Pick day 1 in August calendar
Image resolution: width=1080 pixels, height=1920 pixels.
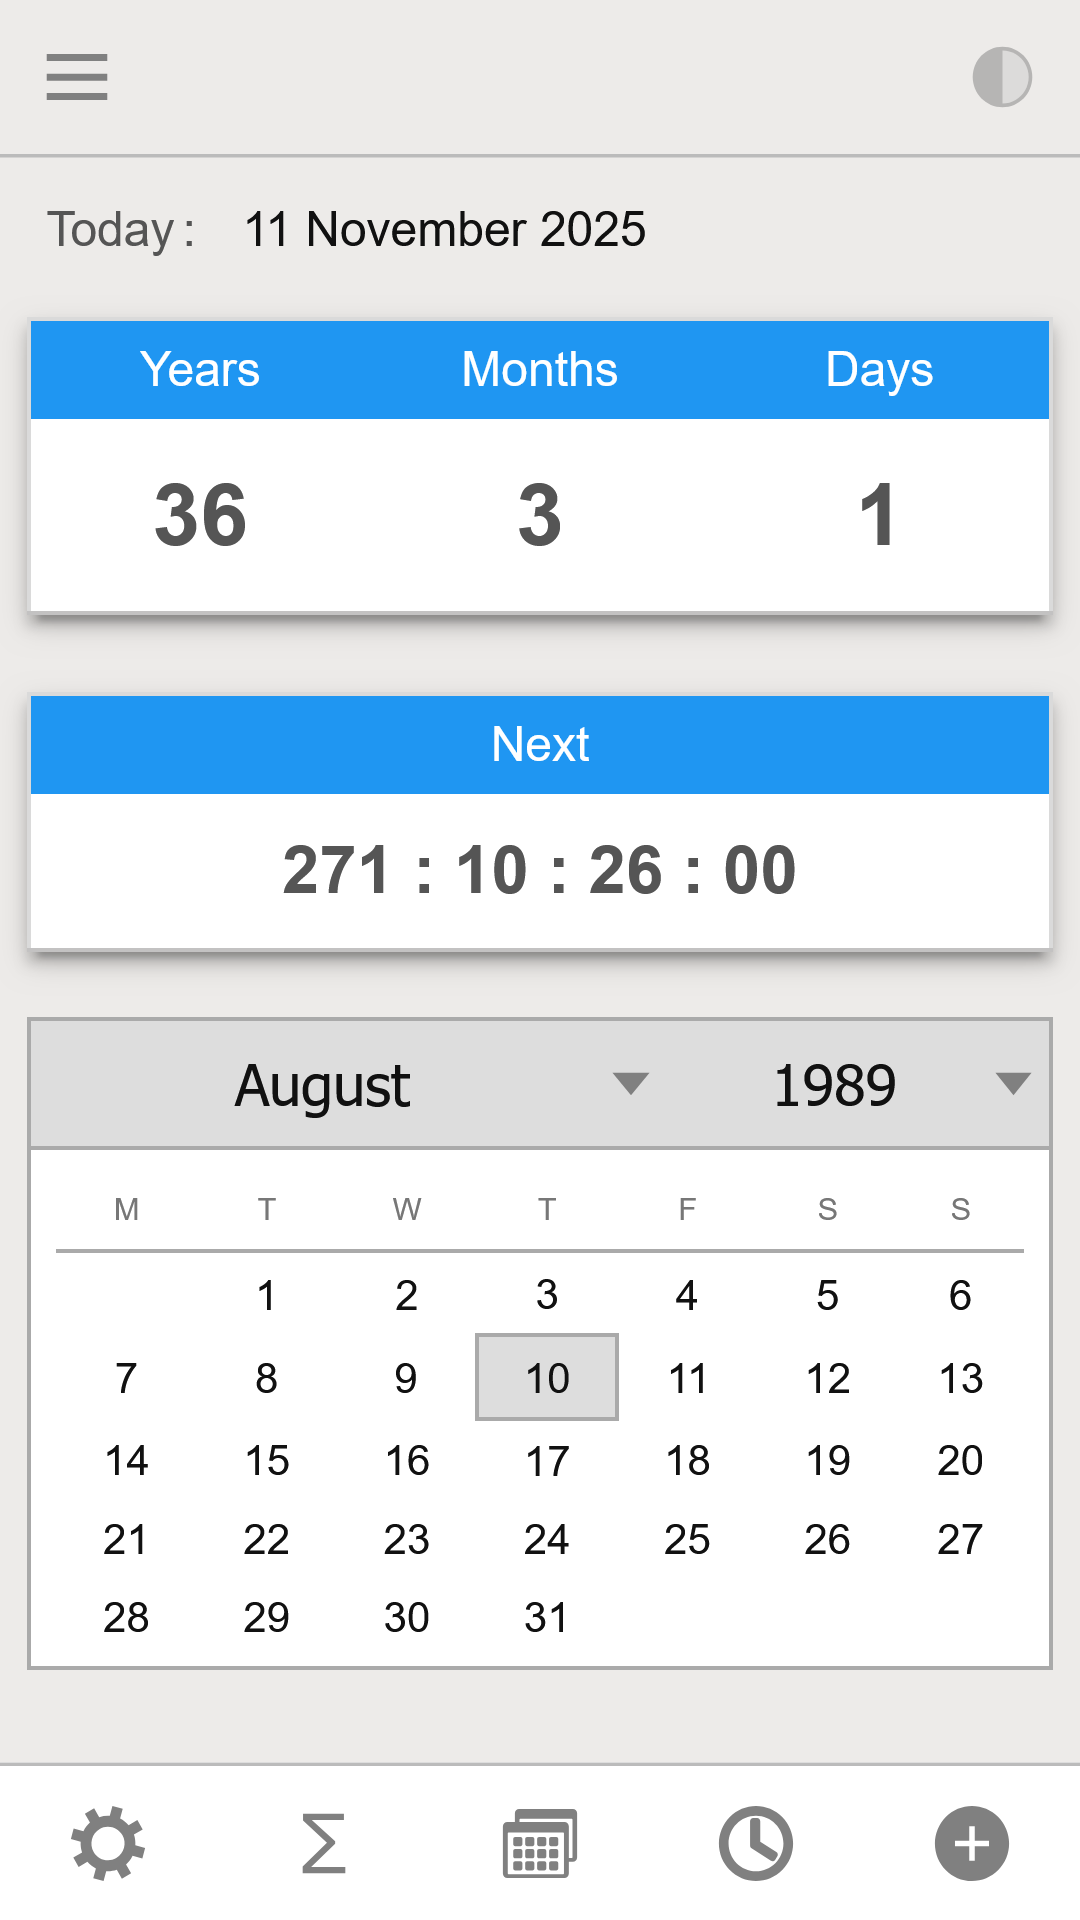[x=266, y=1296]
